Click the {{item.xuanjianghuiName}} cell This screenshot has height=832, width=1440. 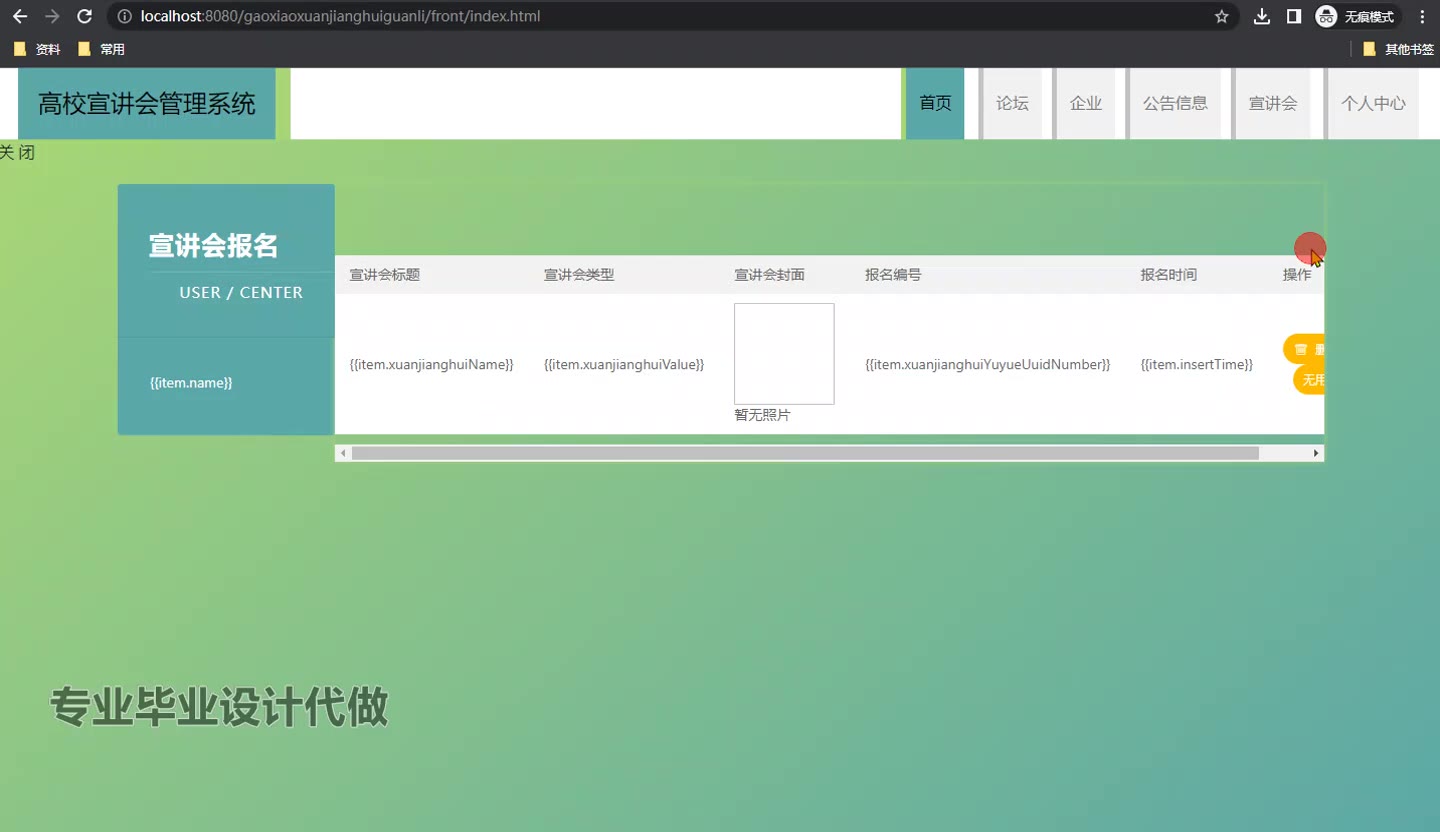tap(431, 365)
